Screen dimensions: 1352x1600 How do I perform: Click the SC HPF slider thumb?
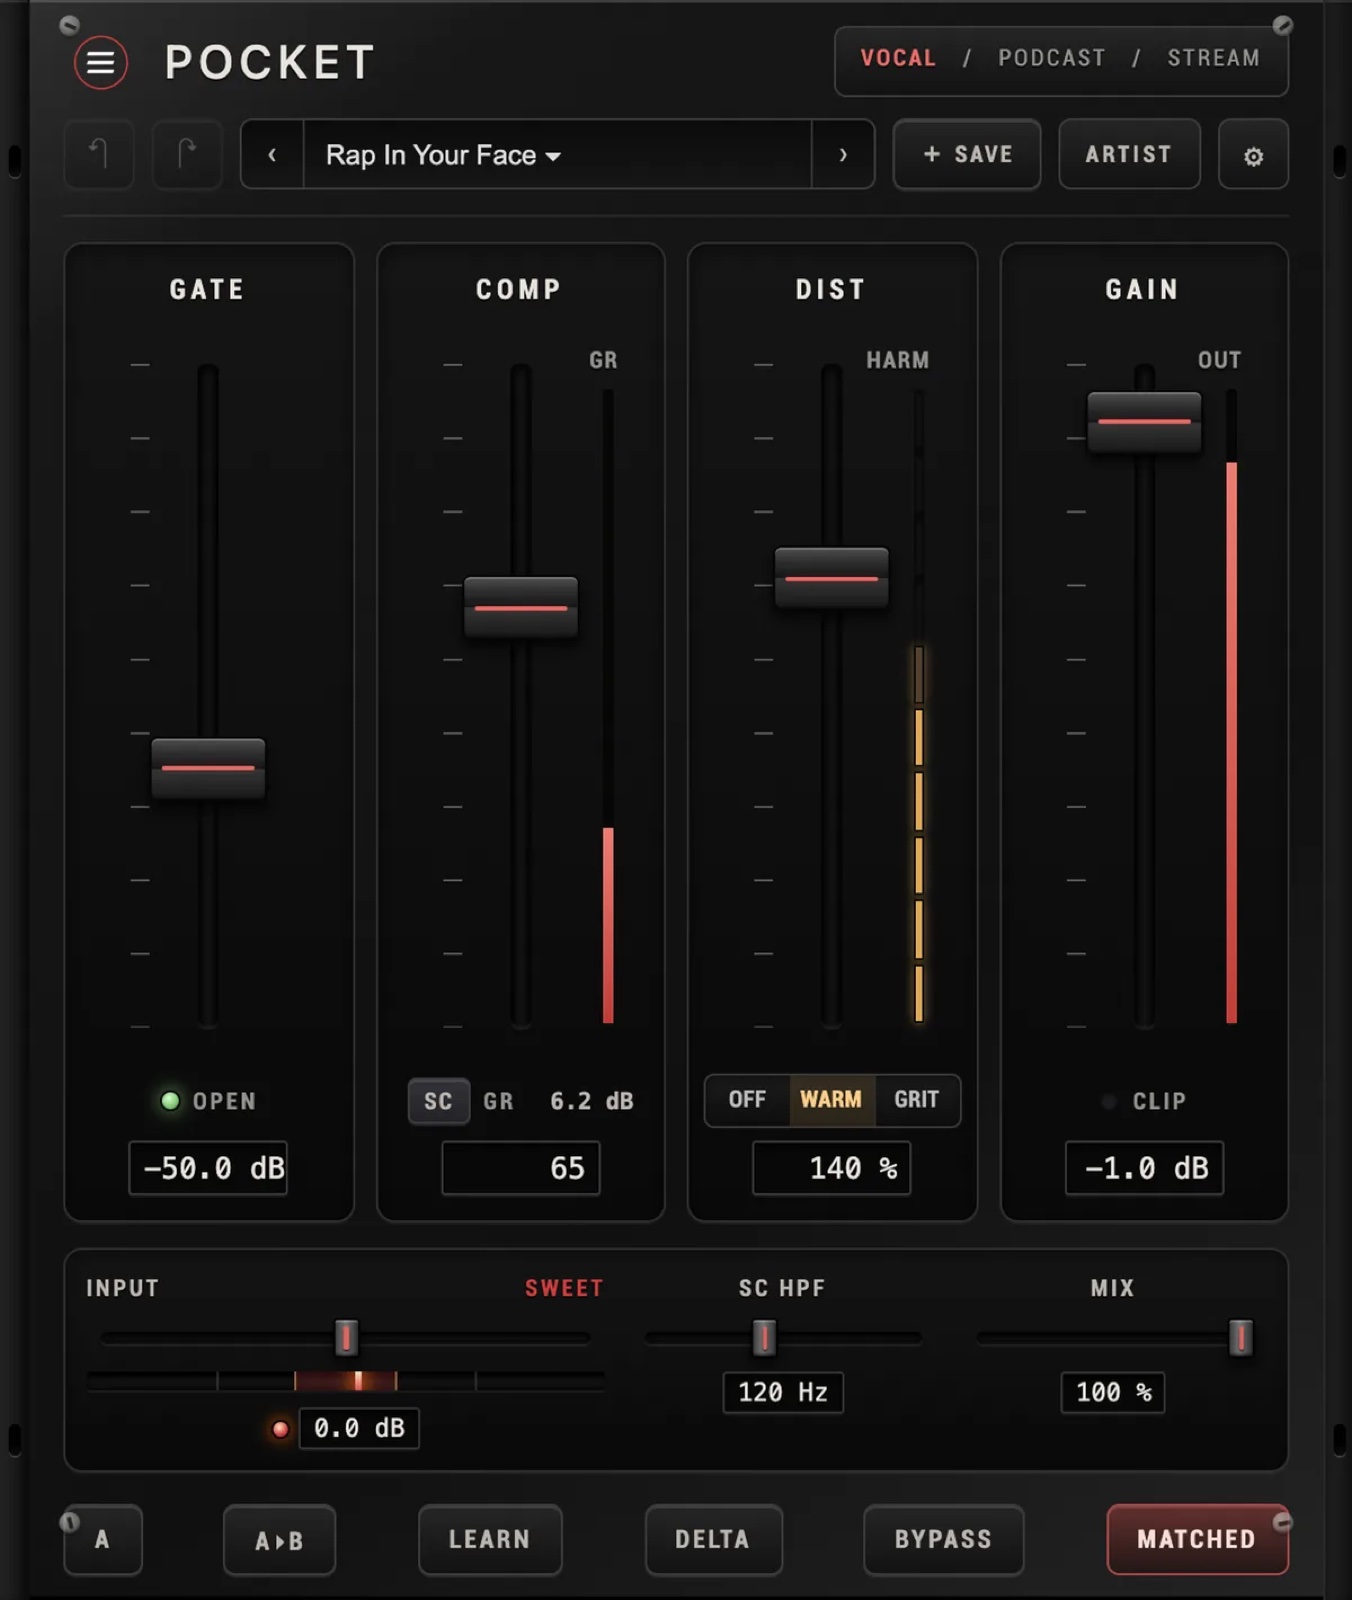tap(764, 1337)
